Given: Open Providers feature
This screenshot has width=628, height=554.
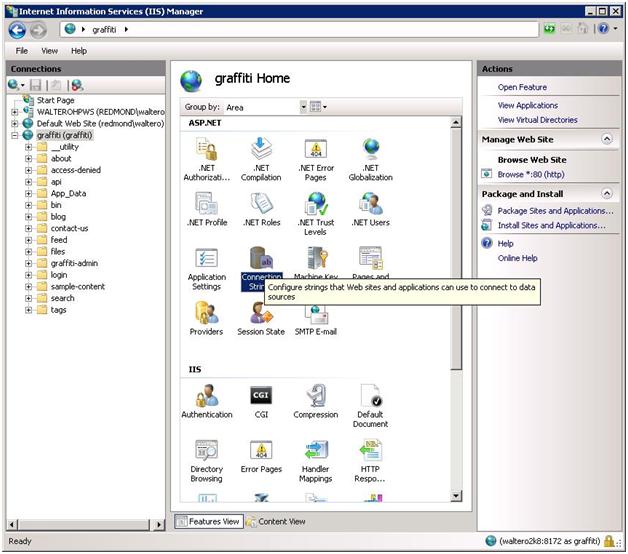Looking at the screenshot, I should click(206, 318).
